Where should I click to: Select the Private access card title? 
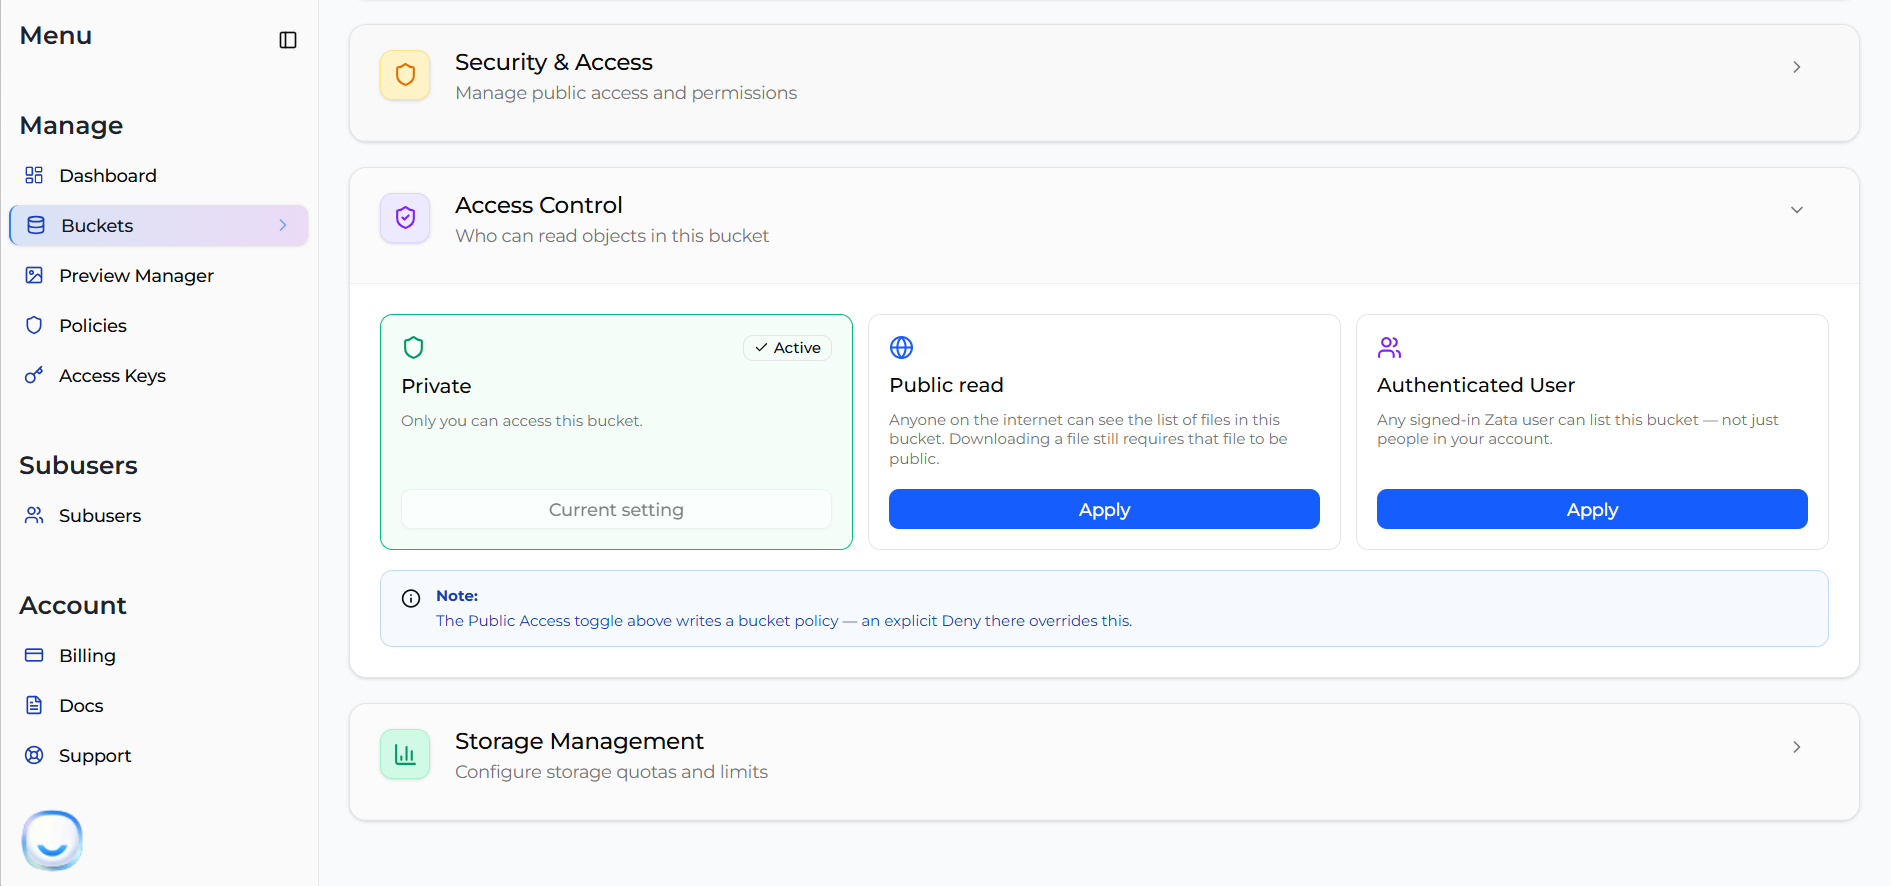(x=436, y=386)
